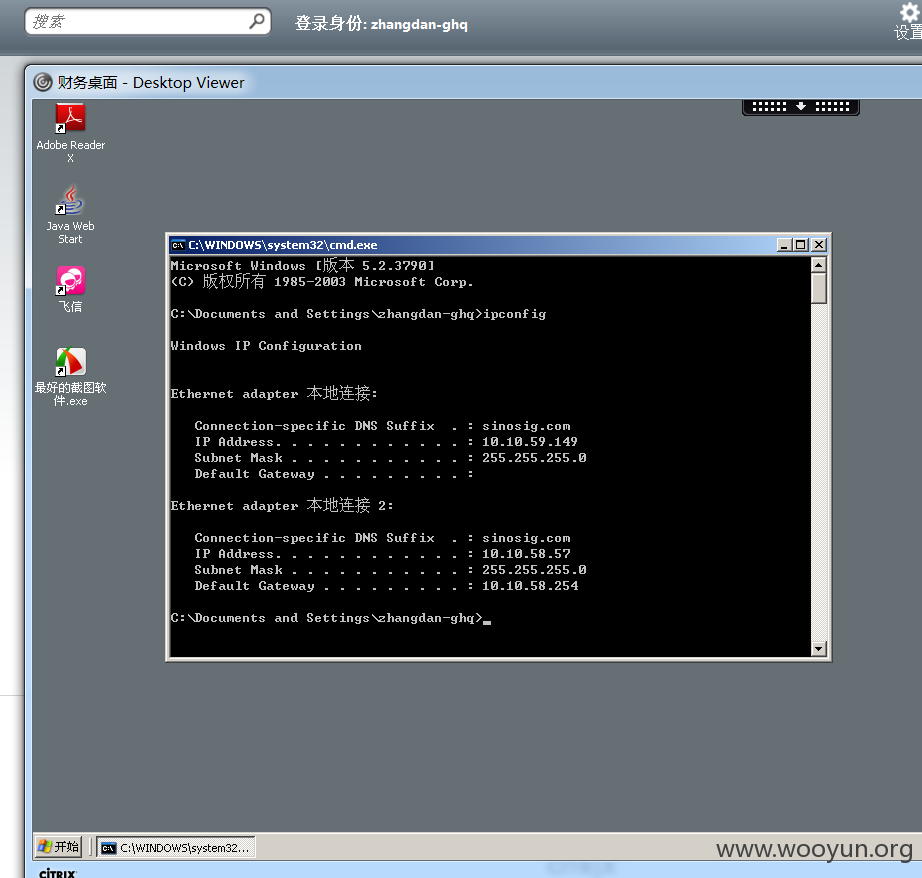Launch Java Web Start desktop icon
922x878 pixels.
pos(71,214)
